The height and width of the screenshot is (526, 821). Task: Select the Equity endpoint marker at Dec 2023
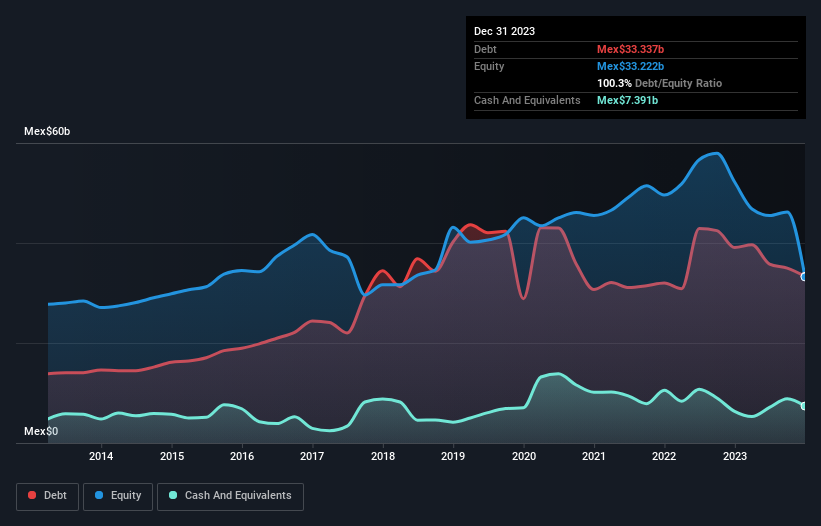[804, 276]
